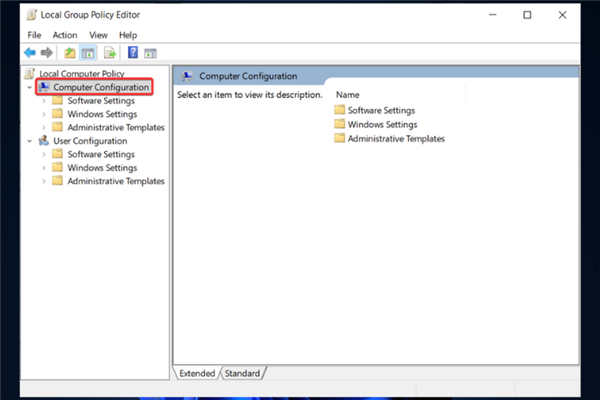Select User Configuration in the tree
The height and width of the screenshot is (400, 600).
[x=90, y=141]
